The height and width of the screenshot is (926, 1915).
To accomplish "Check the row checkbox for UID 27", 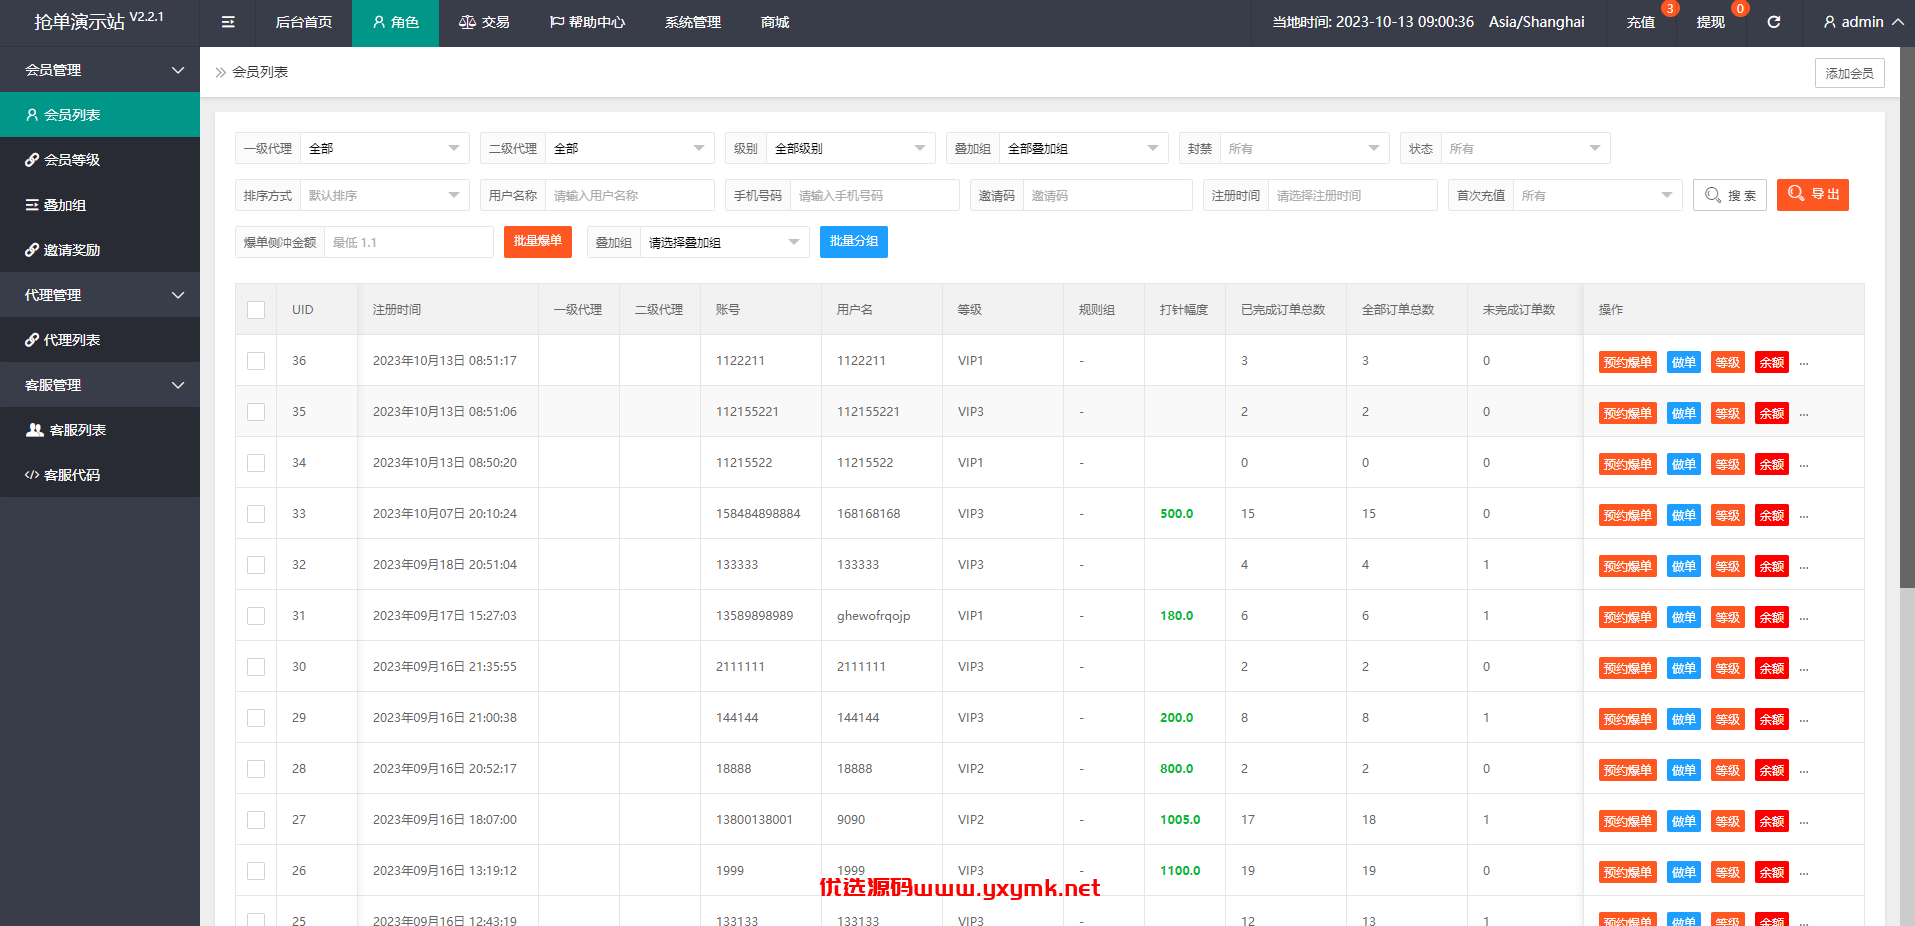I will (256, 820).
